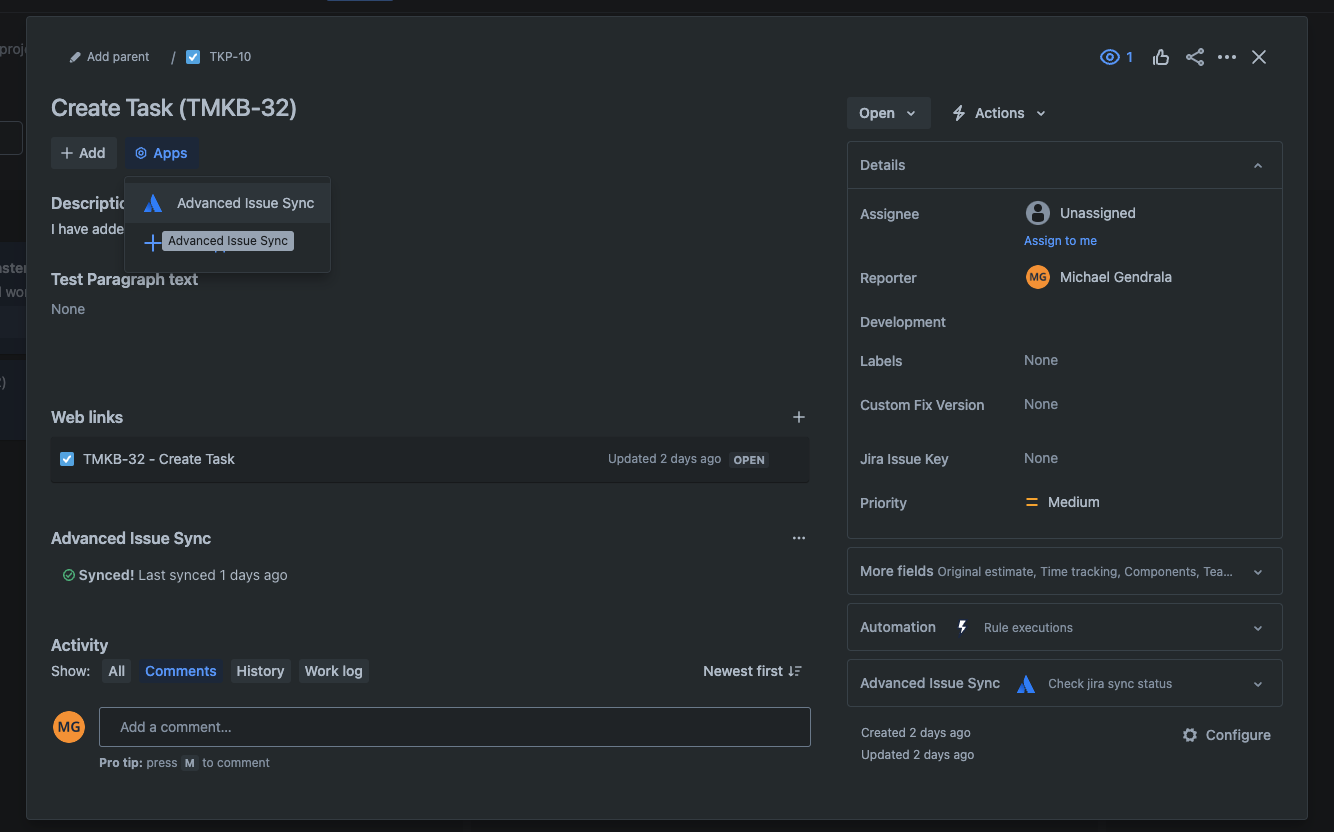This screenshot has height=832, width=1334.
Task: Click the Configure gear icon
Action: (x=1190, y=735)
